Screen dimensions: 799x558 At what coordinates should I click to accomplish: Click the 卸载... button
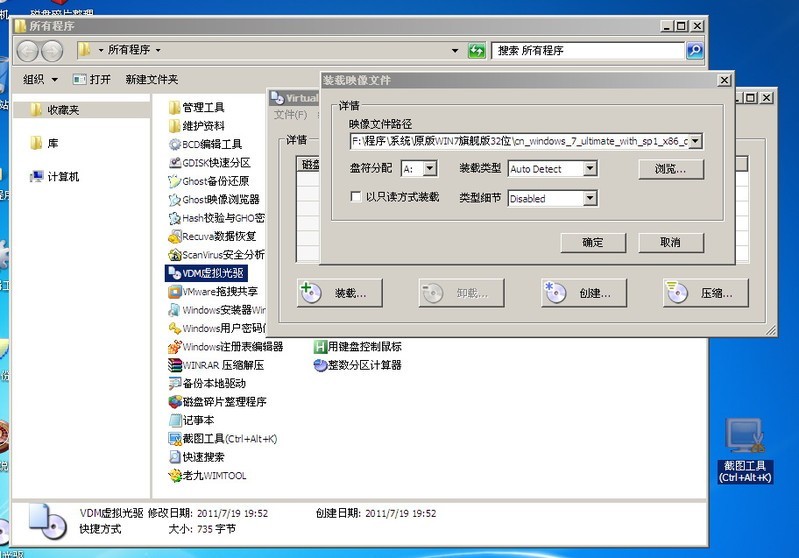[x=461, y=293]
